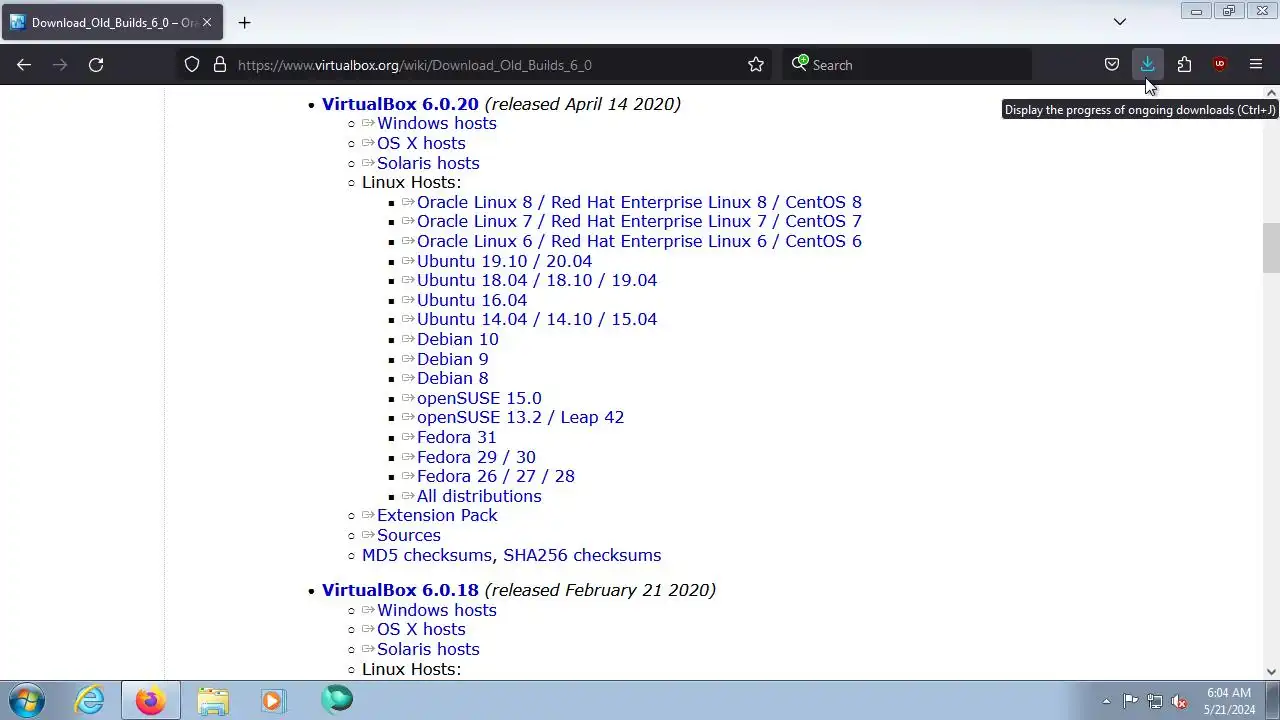The width and height of the screenshot is (1280, 720).
Task: Select Firefox in the taskbar
Action: pyautogui.click(x=151, y=700)
